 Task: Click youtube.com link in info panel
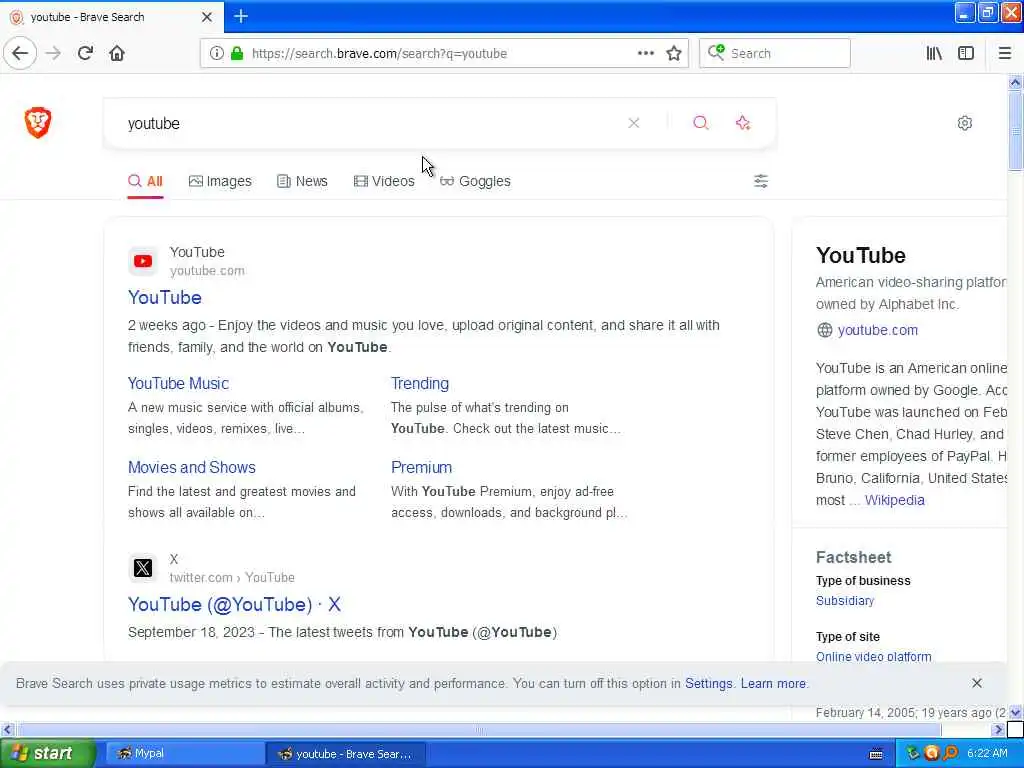878,330
